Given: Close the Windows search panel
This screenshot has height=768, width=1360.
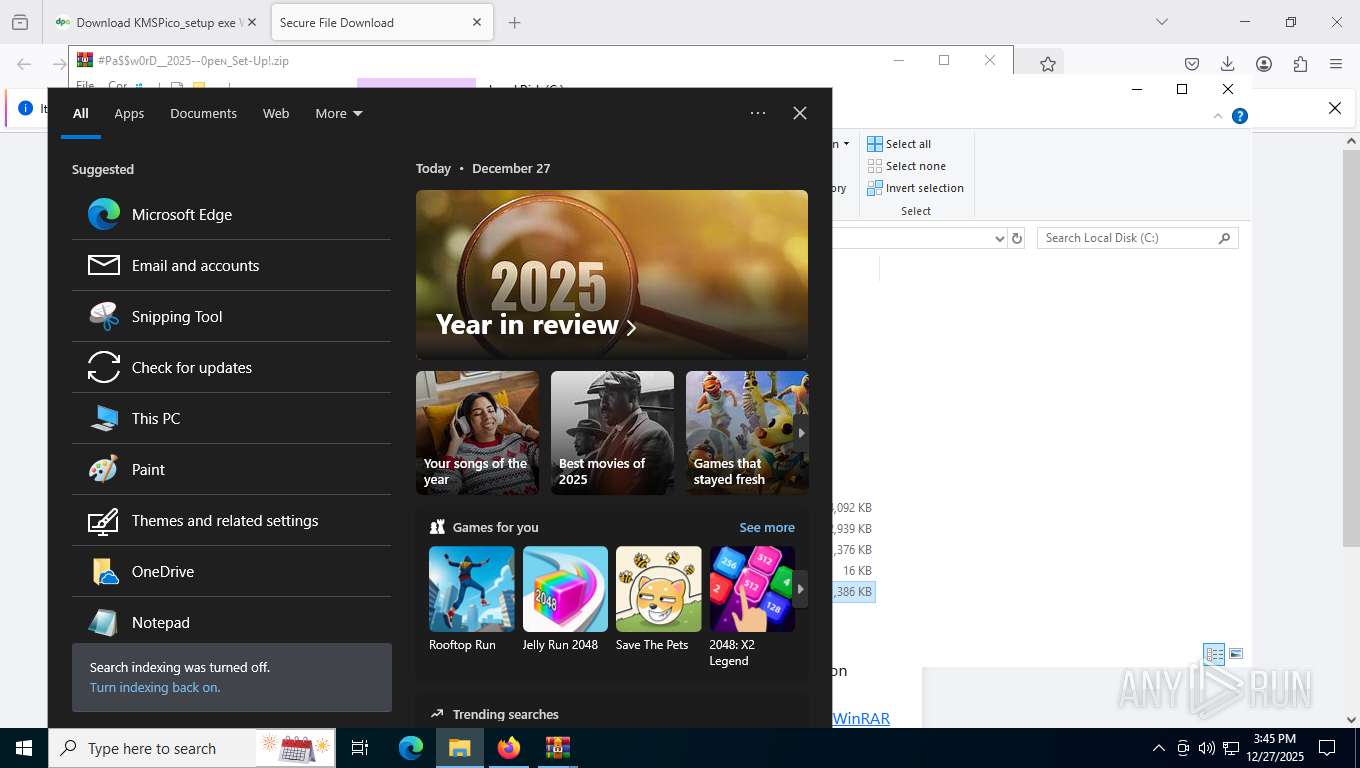Looking at the screenshot, I should click(800, 113).
